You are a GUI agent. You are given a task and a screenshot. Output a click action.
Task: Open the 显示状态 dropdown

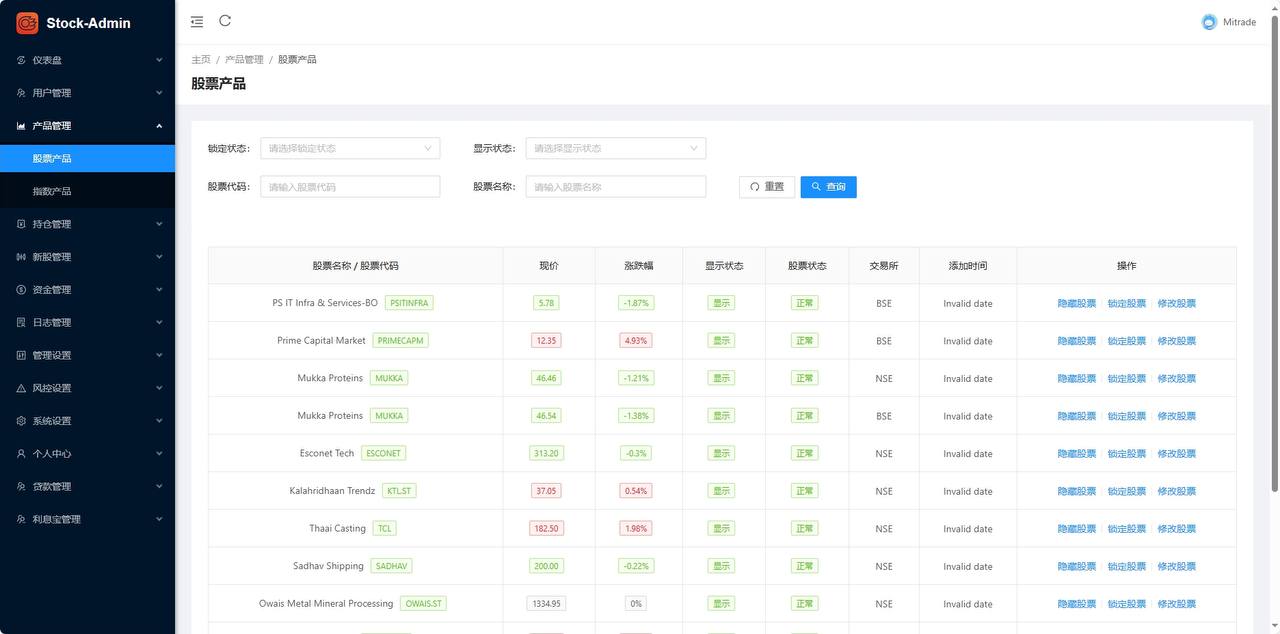(615, 147)
